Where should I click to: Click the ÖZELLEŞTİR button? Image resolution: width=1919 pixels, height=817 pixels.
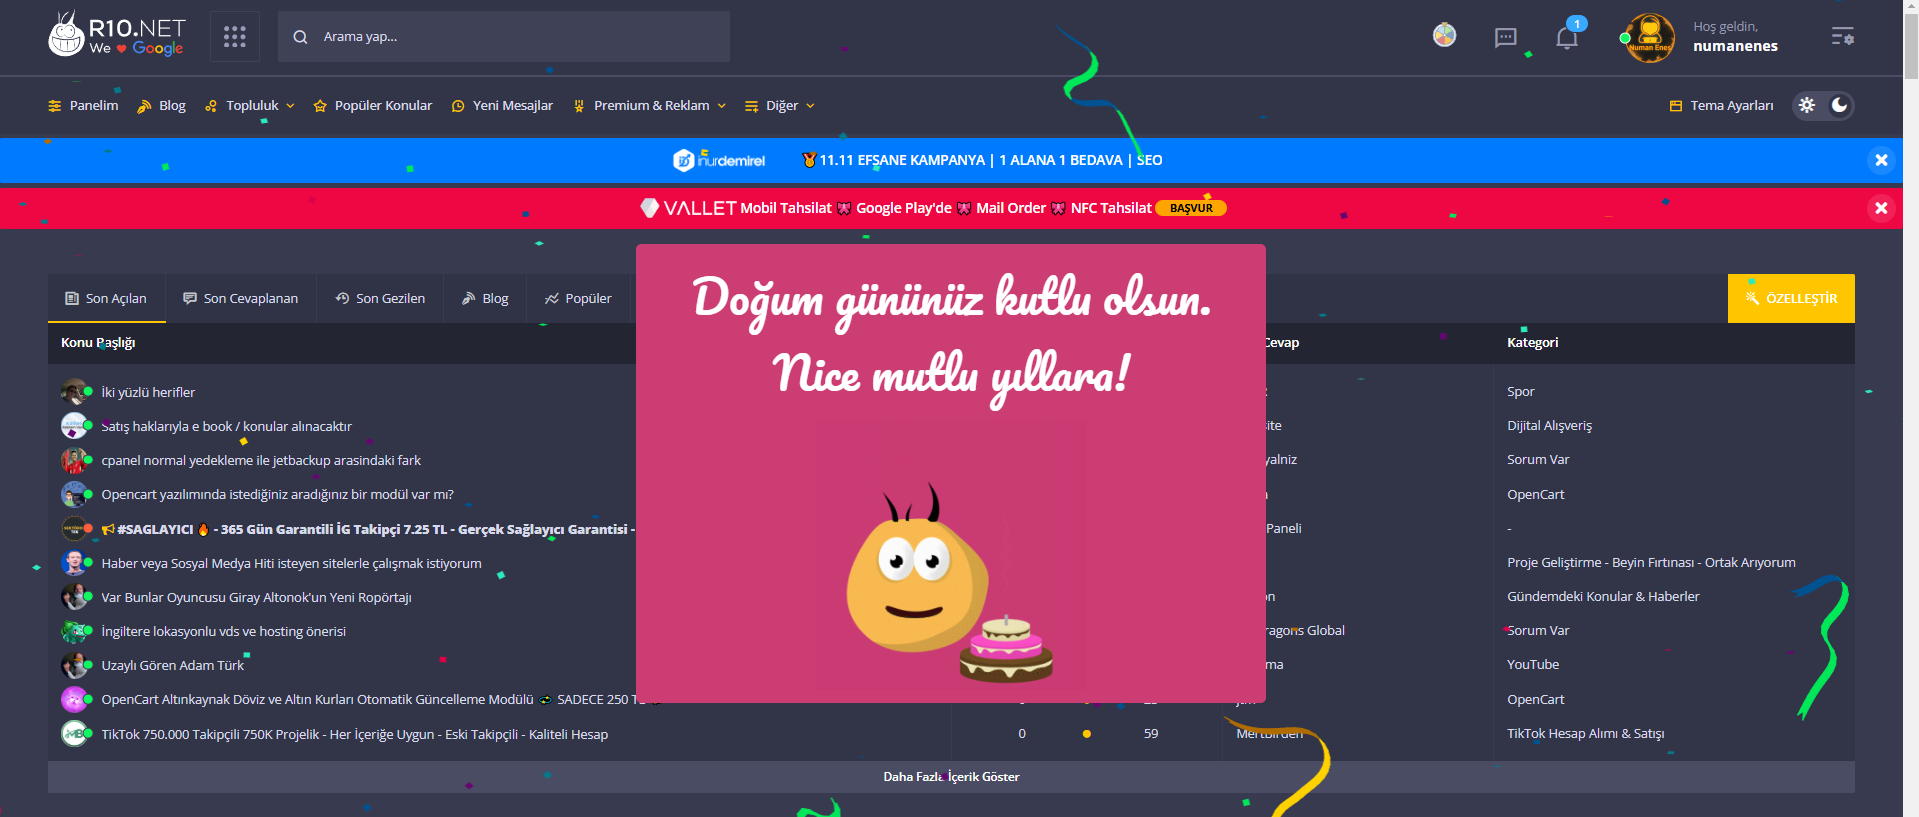tap(1791, 298)
